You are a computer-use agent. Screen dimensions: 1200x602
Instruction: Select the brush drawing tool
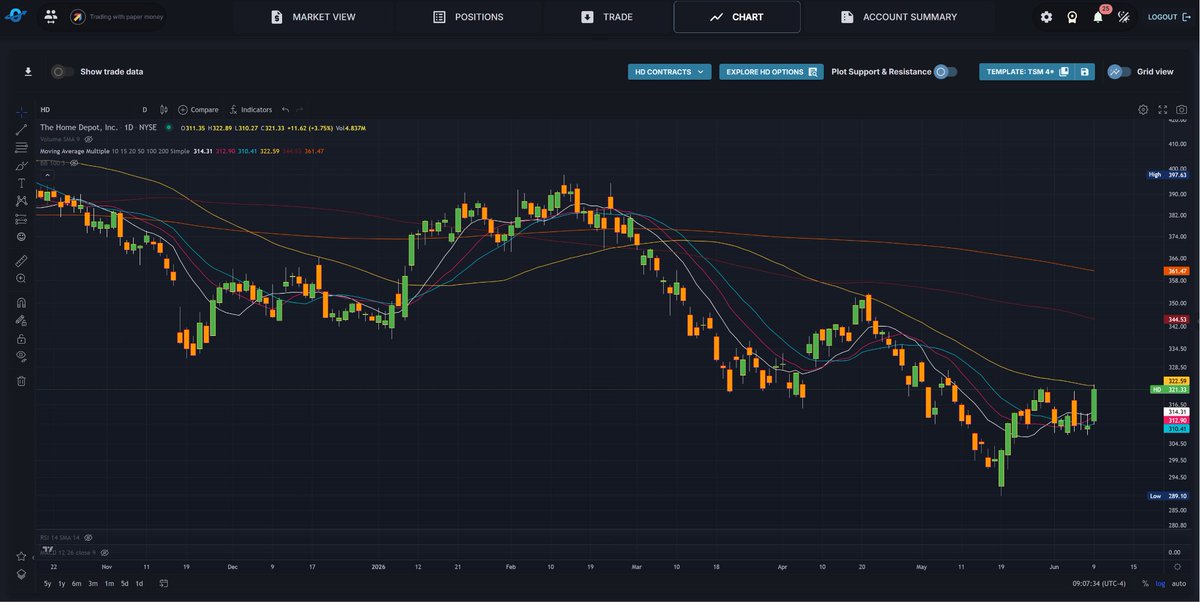click(21, 165)
